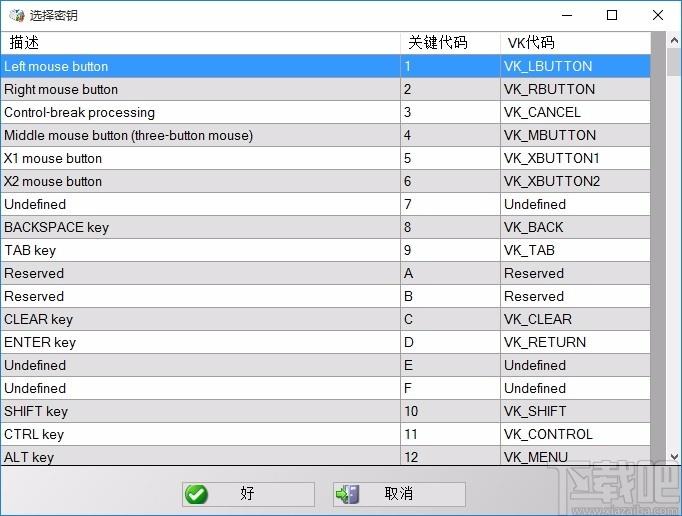The image size is (682, 516).
Task: Click the VK_TAB cell
Action: tap(575, 250)
